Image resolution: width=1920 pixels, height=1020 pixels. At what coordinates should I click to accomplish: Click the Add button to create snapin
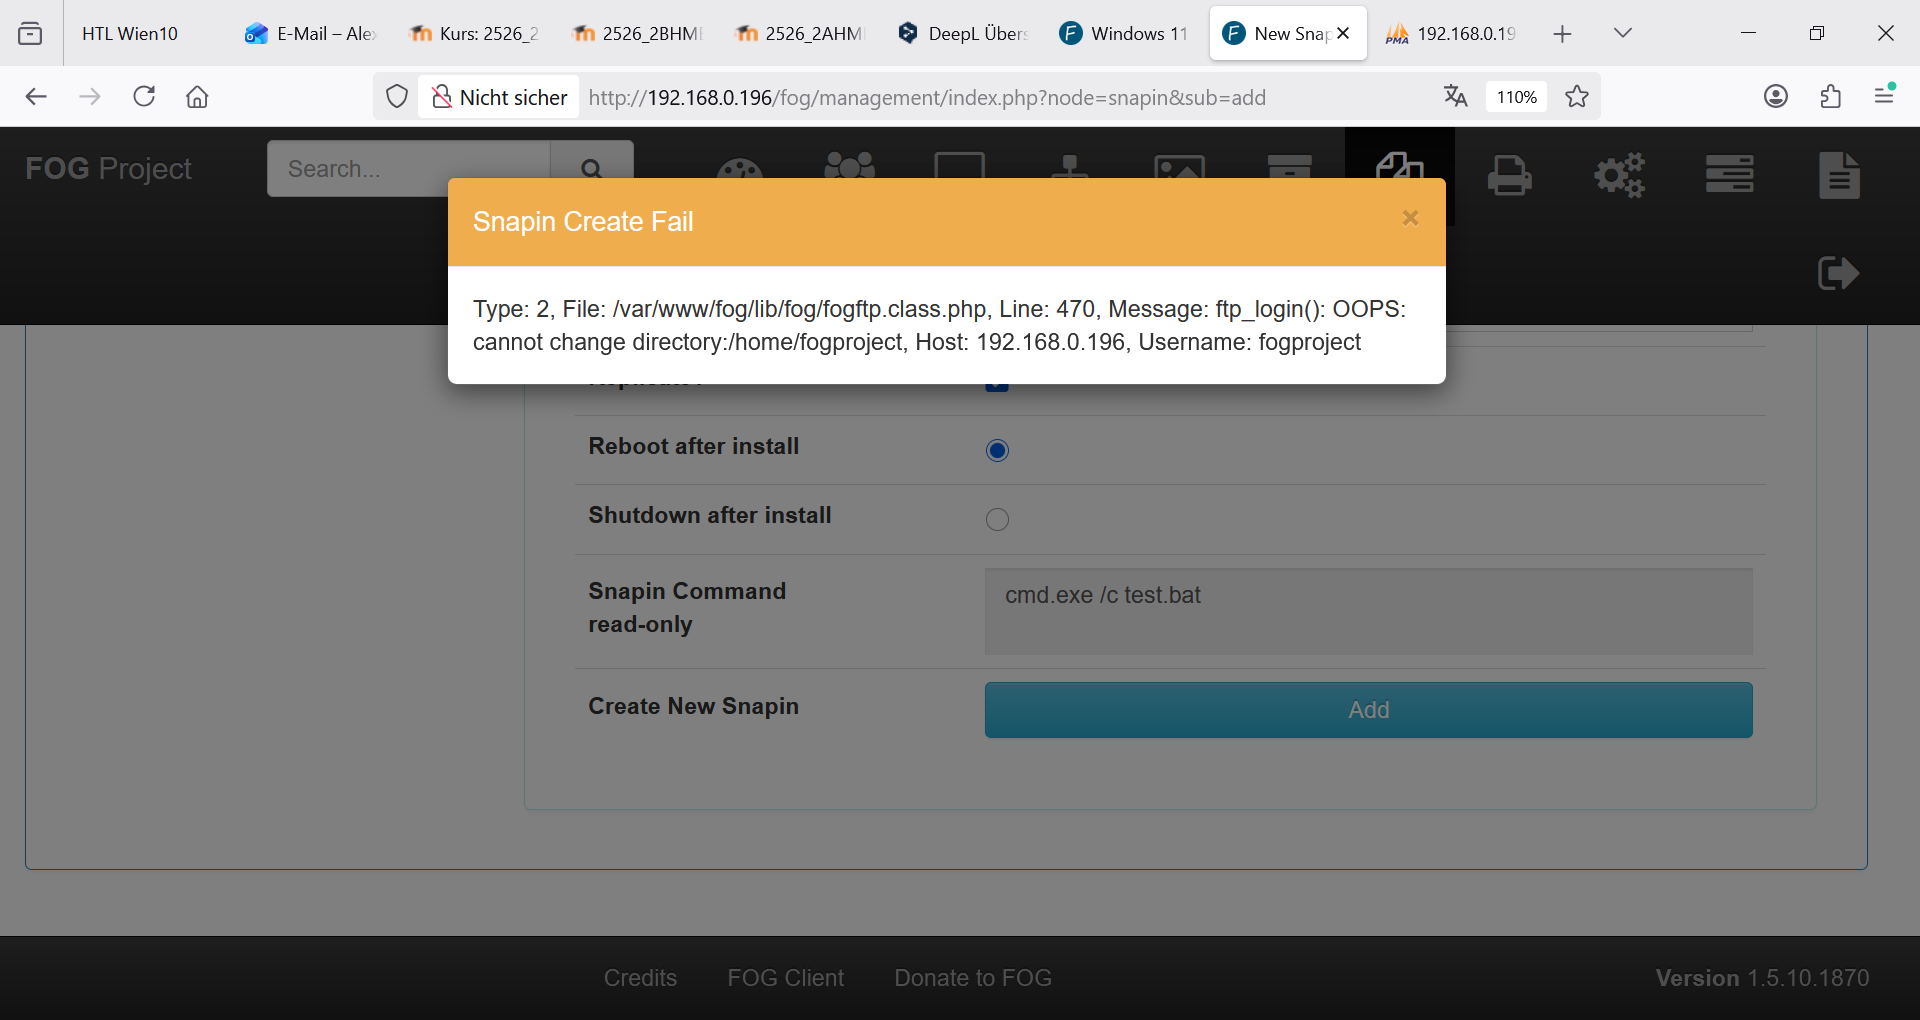click(x=1368, y=710)
